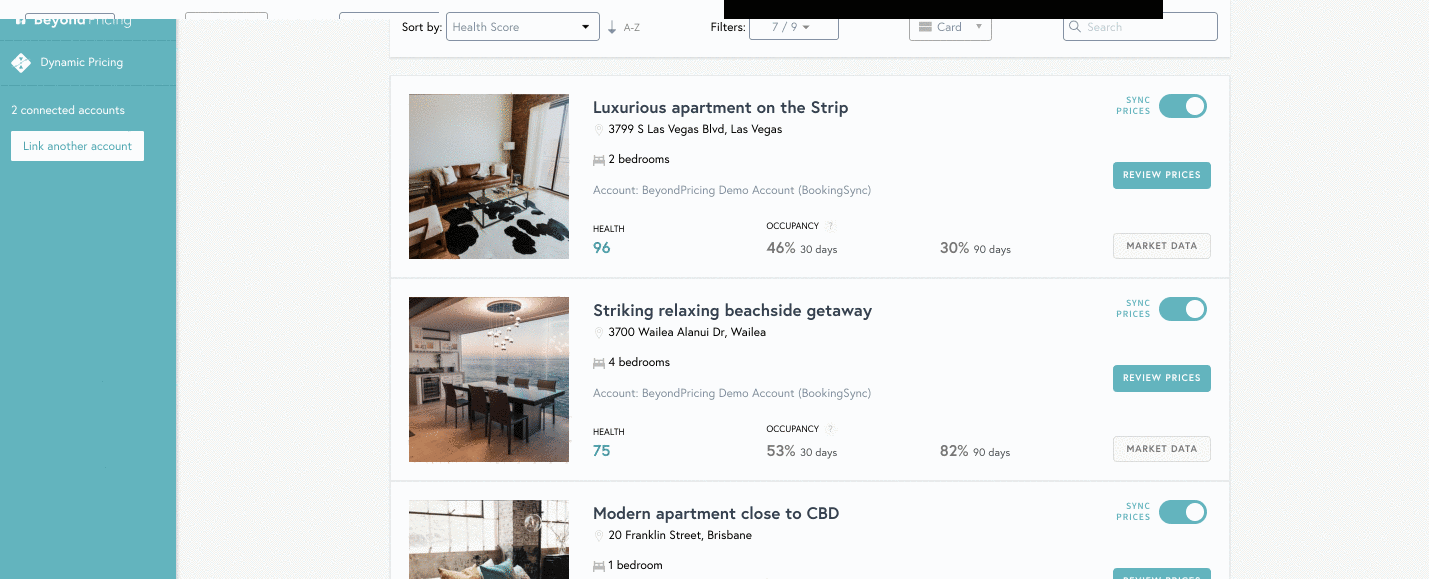Click location pin icon beside 20 Franklin Street
Image resolution: width=1429 pixels, height=579 pixels.
point(599,536)
